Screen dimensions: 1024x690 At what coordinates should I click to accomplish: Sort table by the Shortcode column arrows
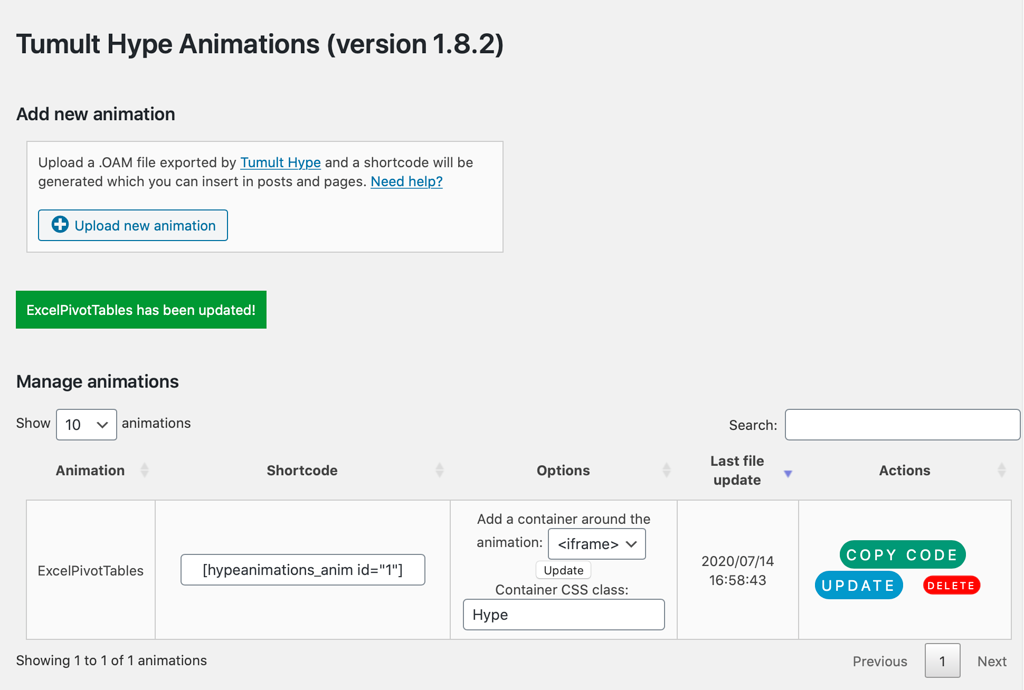click(x=440, y=470)
